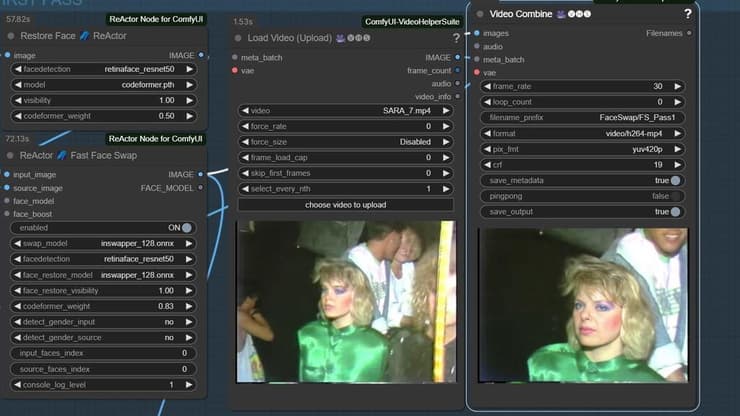
Task: Click Video Combine output preview
Action: tap(583, 305)
